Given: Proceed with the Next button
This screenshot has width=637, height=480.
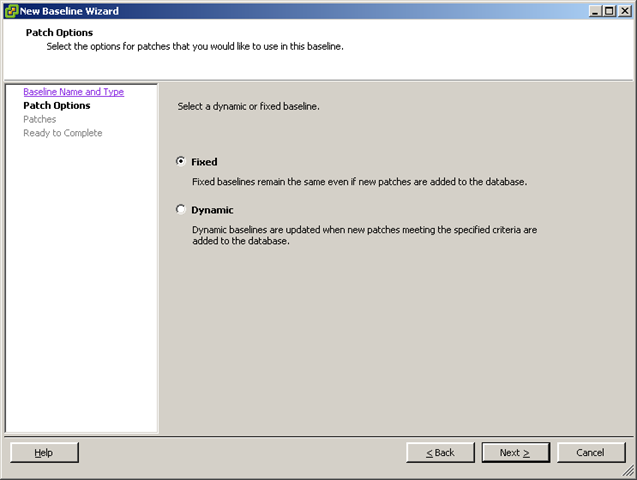Looking at the screenshot, I should (x=515, y=452).
